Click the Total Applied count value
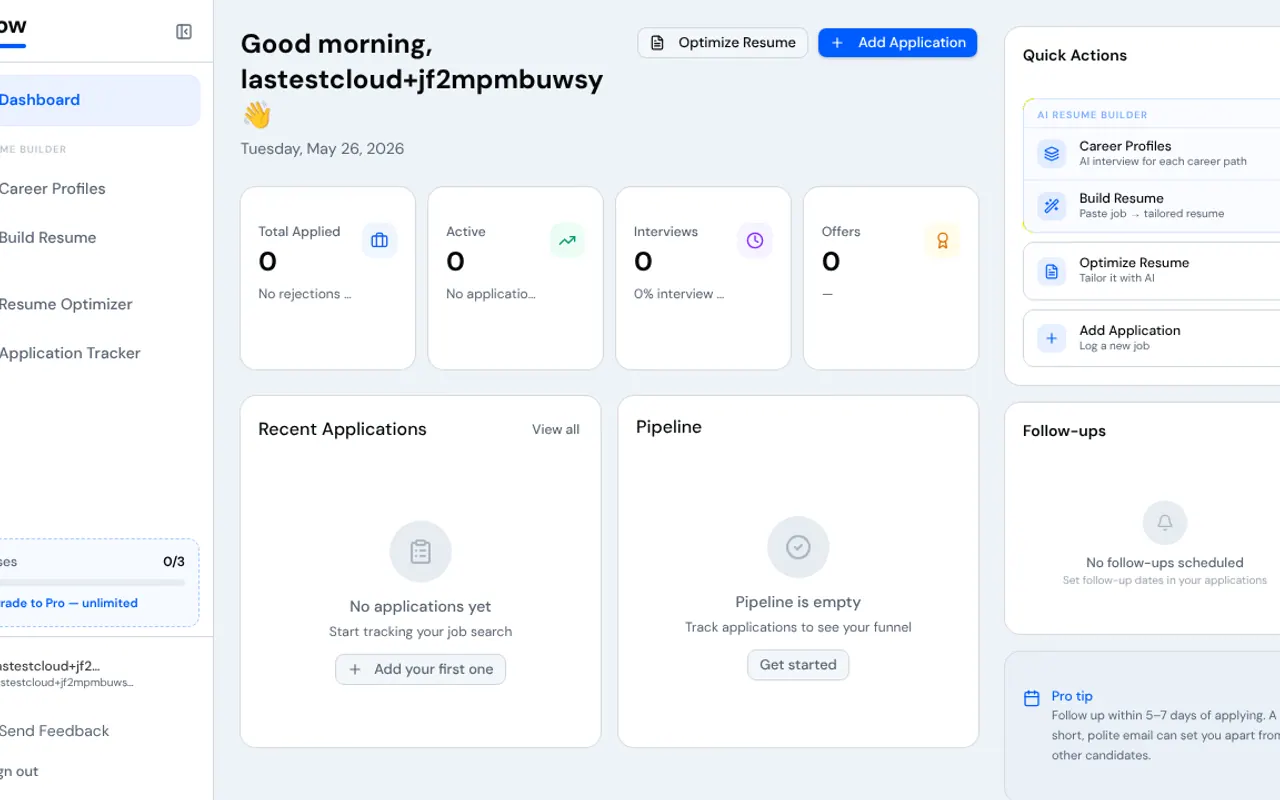The width and height of the screenshot is (1280, 800). 267,262
